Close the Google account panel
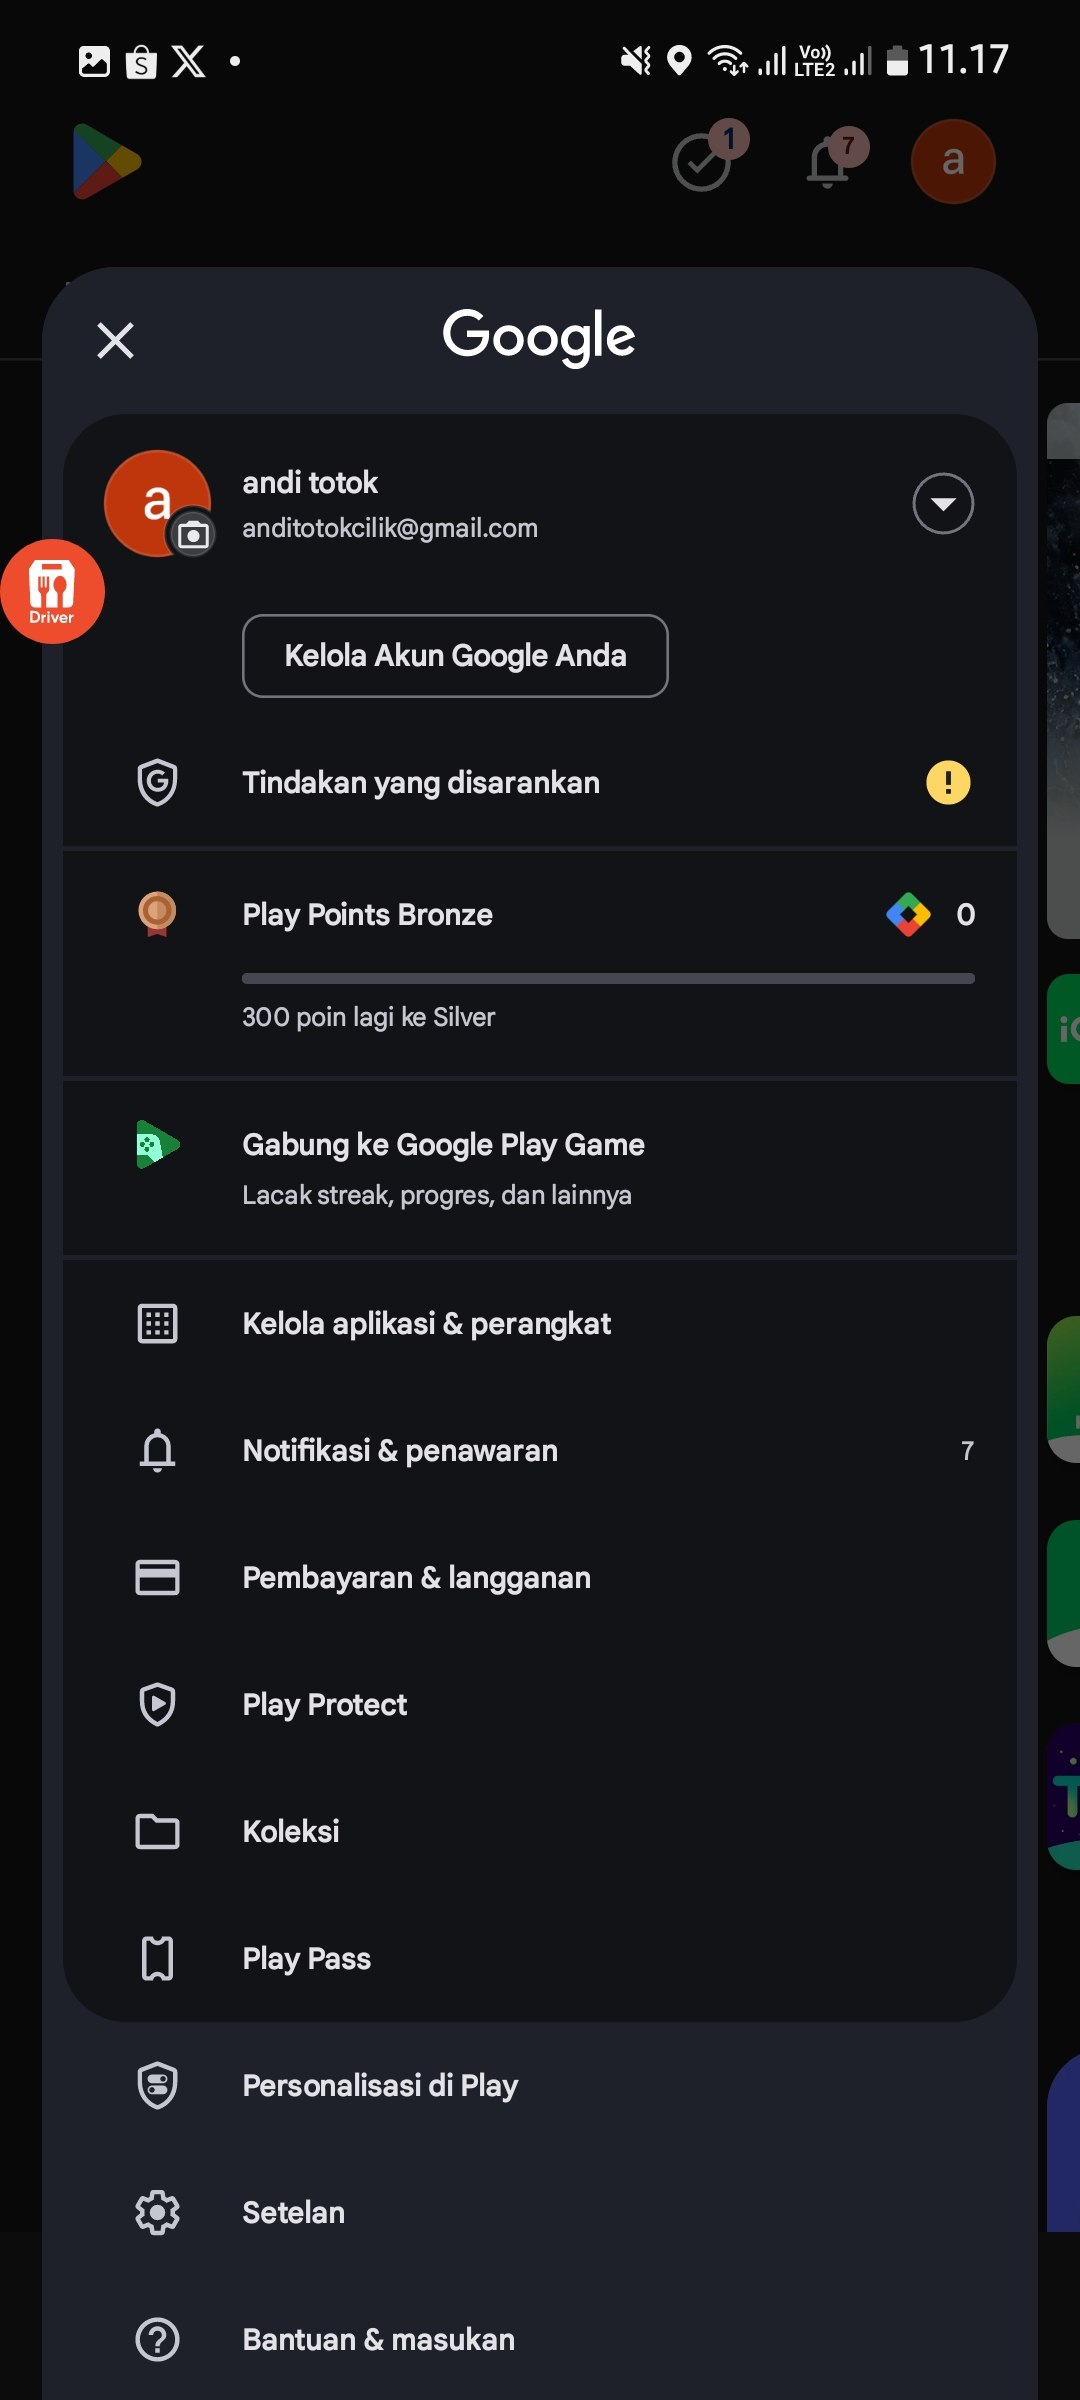Screen dimensions: 1080x2400 pos(116,340)
